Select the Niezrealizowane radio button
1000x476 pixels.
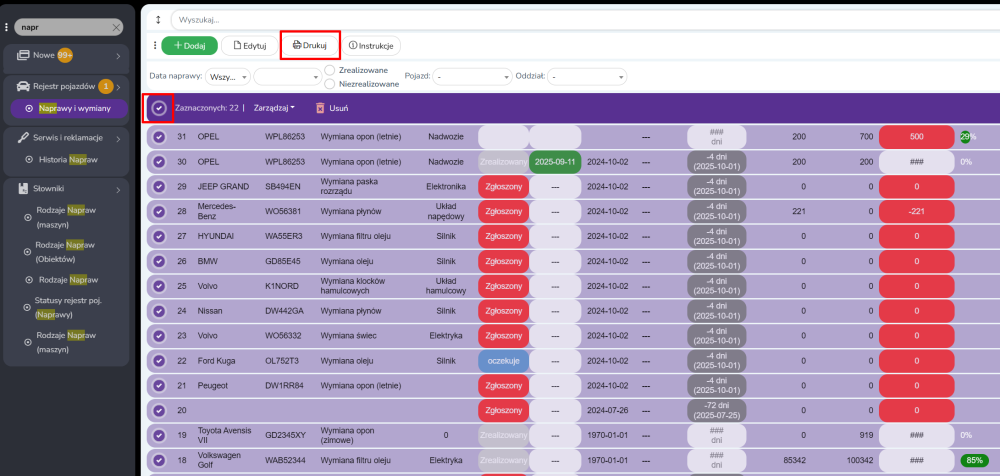click(330, 84)
